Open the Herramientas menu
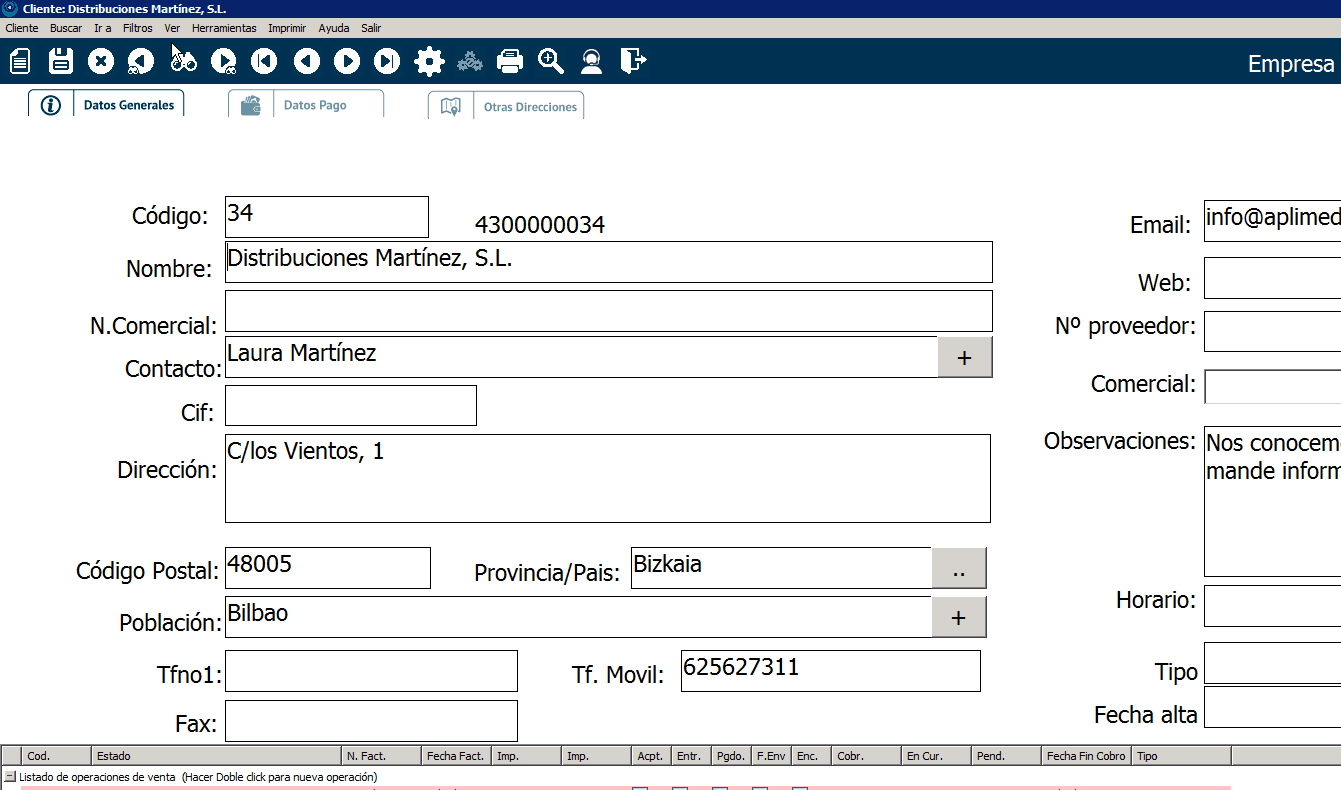 (224, 28)
